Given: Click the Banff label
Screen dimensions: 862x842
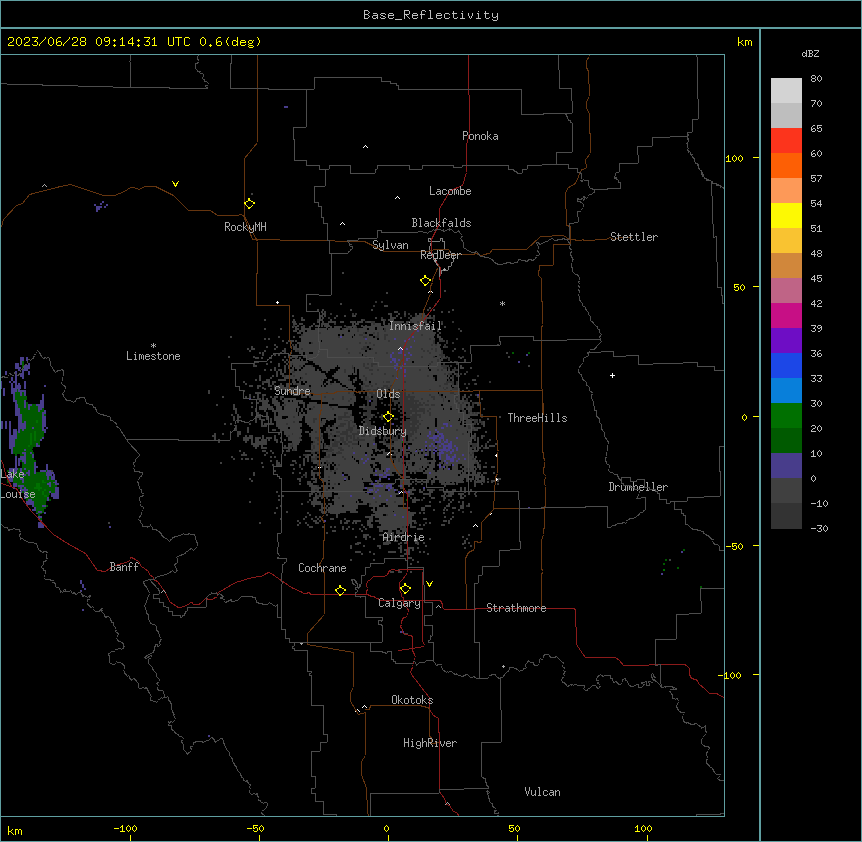Looking at the screenshot, I should 124,567.
